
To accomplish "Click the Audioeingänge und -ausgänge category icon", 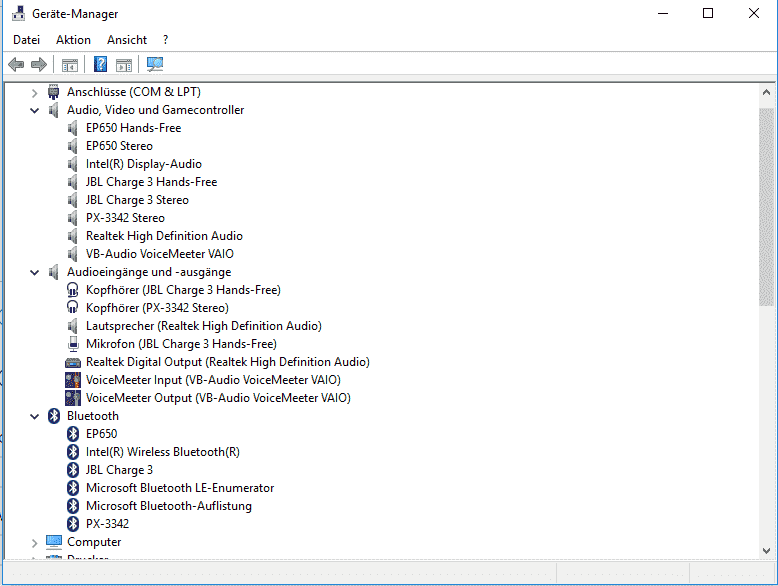I will (54, 272).
